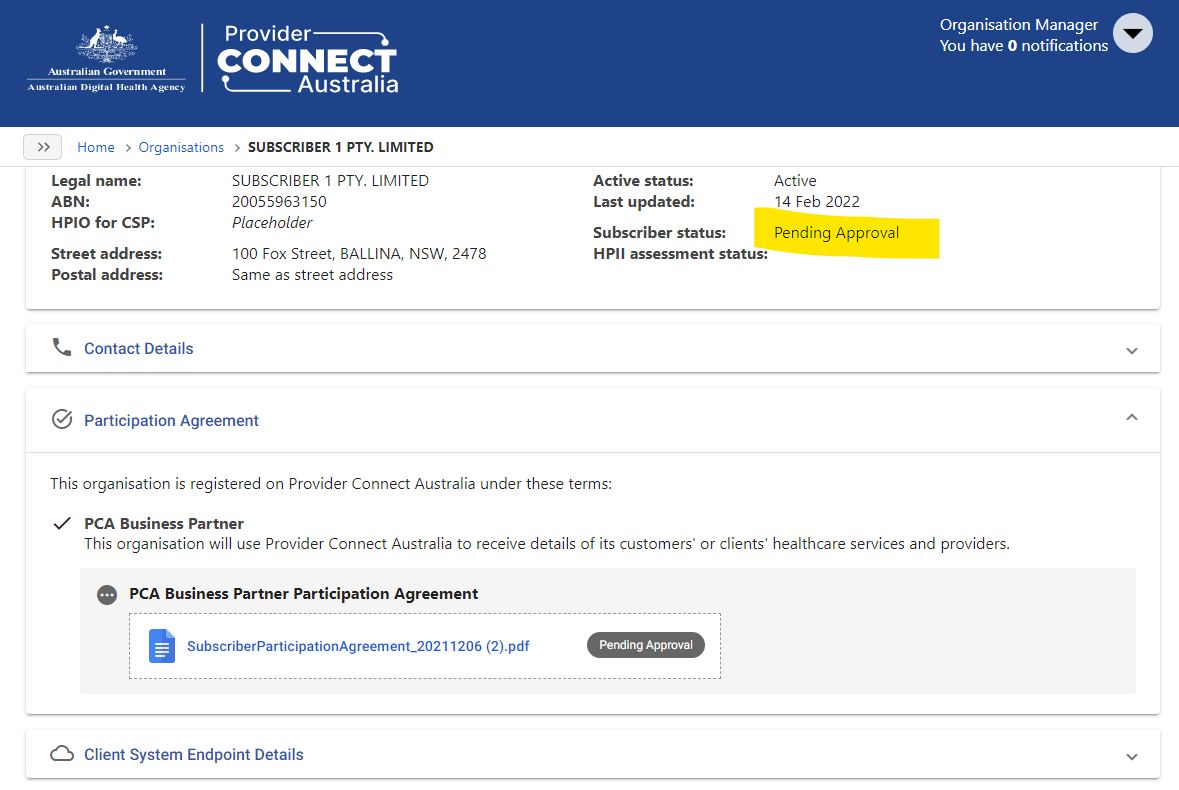Viewport: 1179px width, 790px height.
Task: Click the SUBSCRIBER 1 PTY. LIMITED breadcrumb
Action: (x=341, y=147)
